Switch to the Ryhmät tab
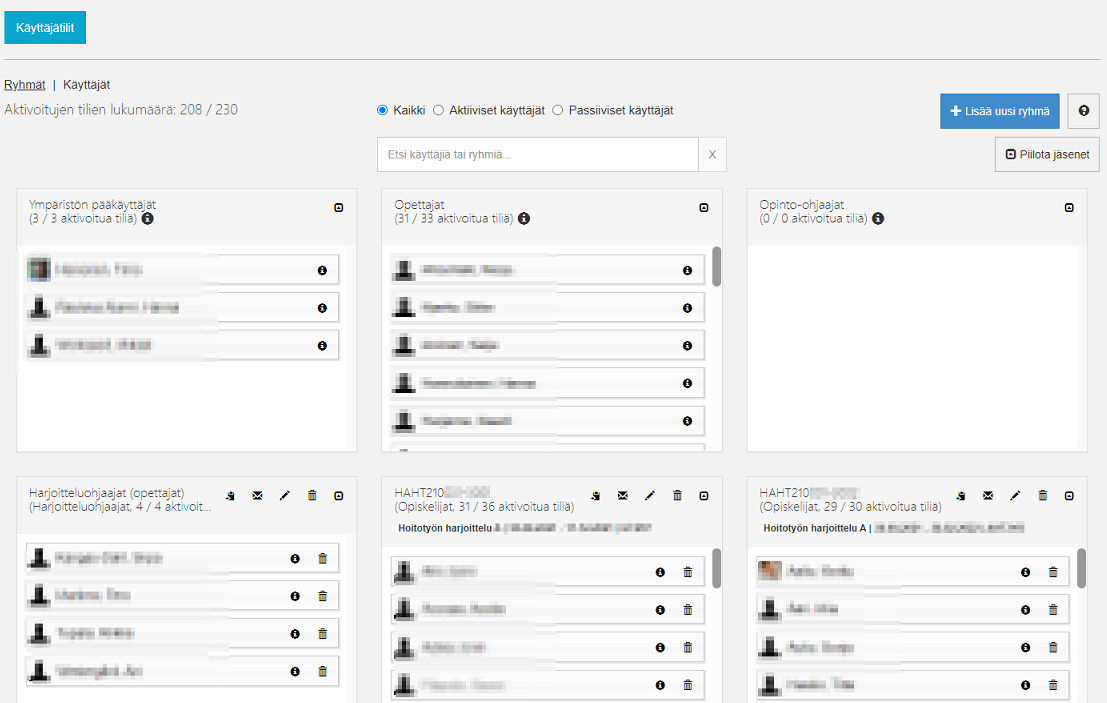This screenshot has width=1107, height=703. [x=24, y=85]
